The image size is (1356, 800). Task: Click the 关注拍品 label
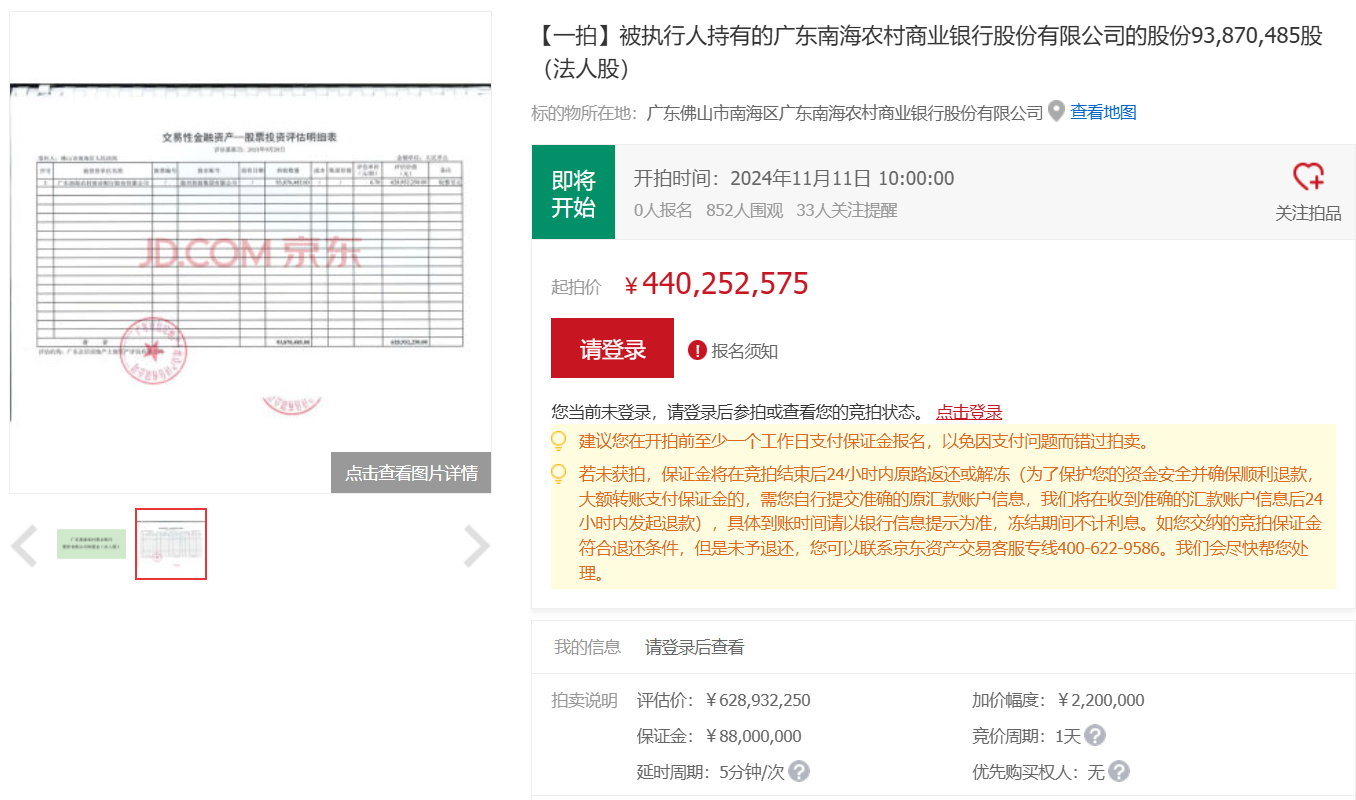(x=1308, y=213)
